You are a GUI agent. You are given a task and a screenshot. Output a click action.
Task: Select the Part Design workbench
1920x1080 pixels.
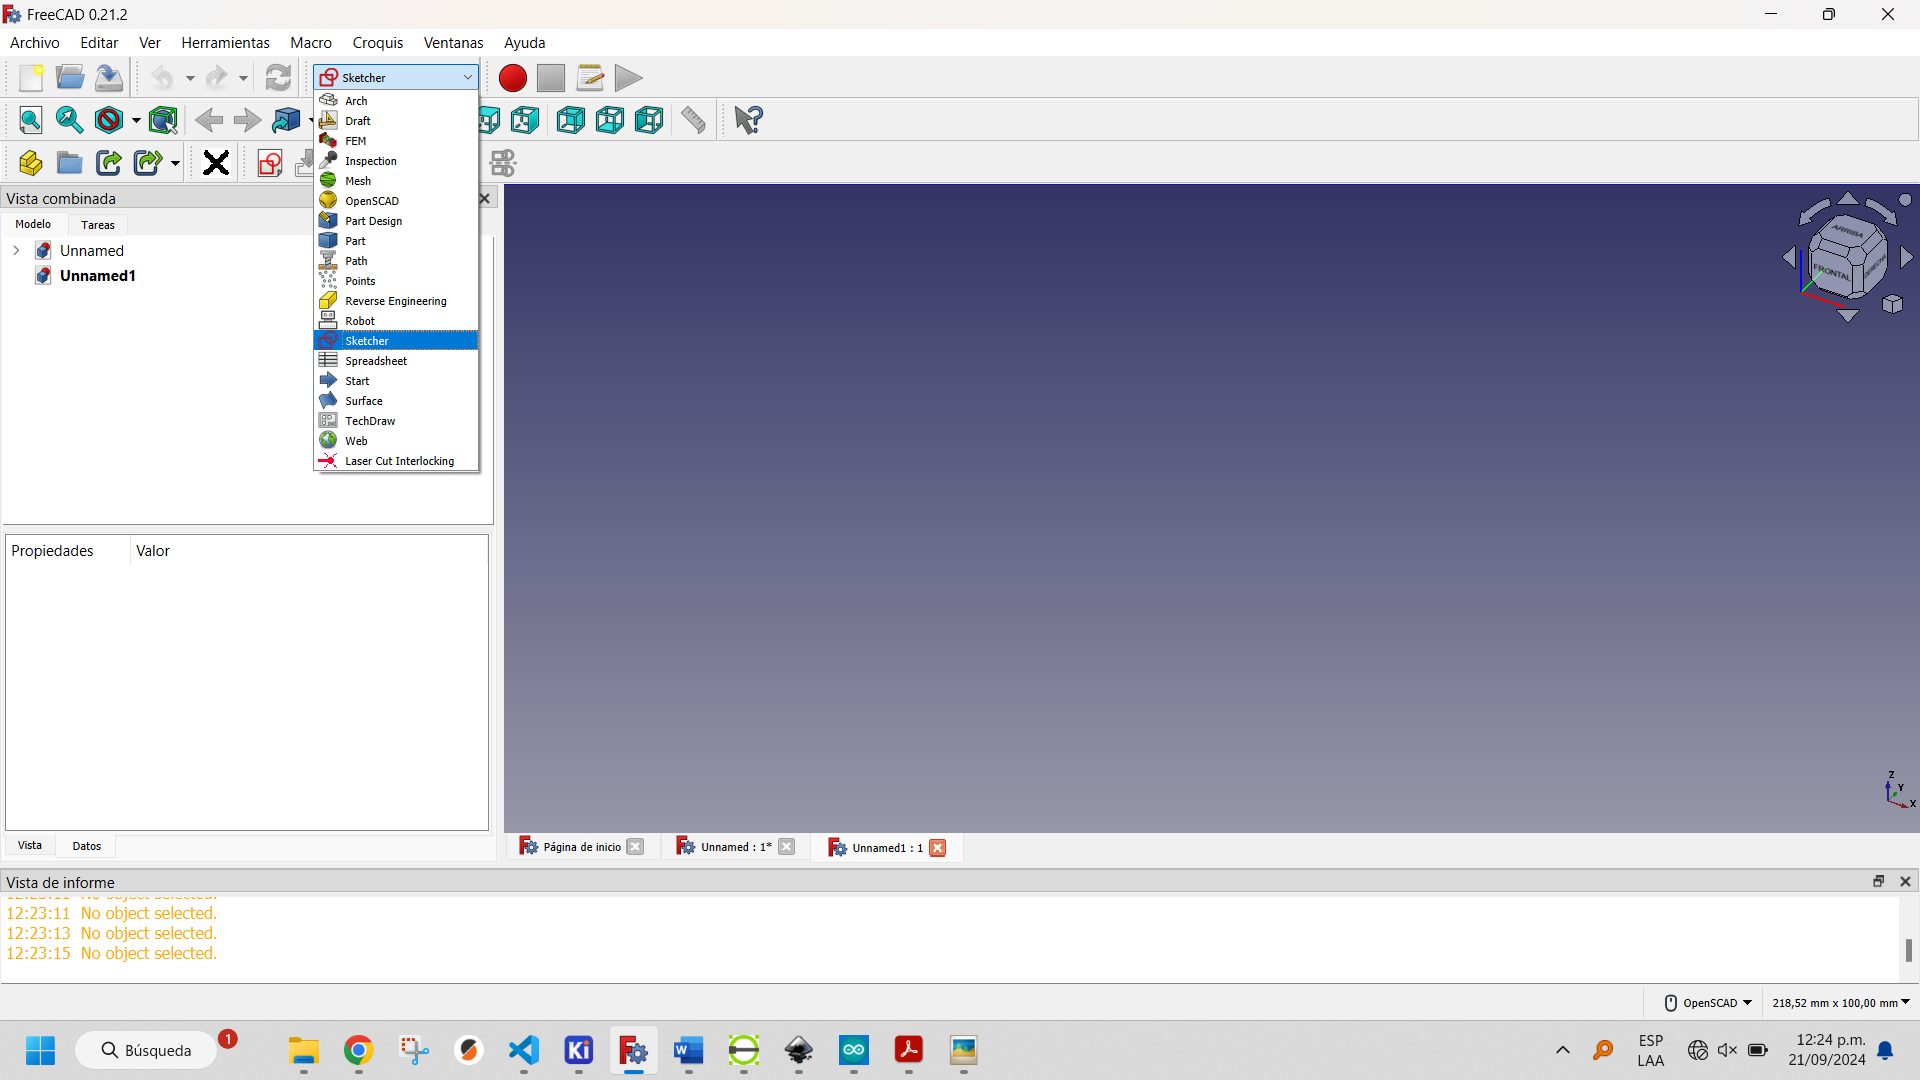373,220
